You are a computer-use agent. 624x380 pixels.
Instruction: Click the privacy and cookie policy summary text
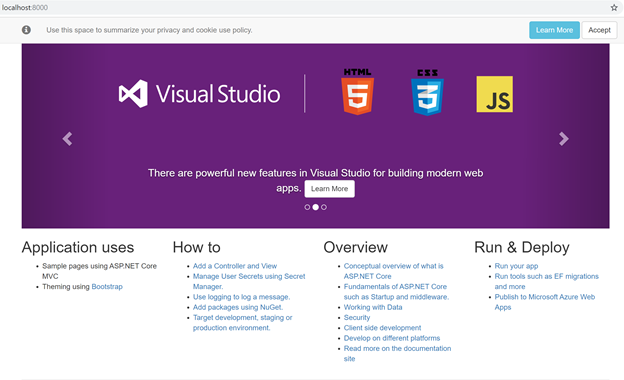click(149, 30)
